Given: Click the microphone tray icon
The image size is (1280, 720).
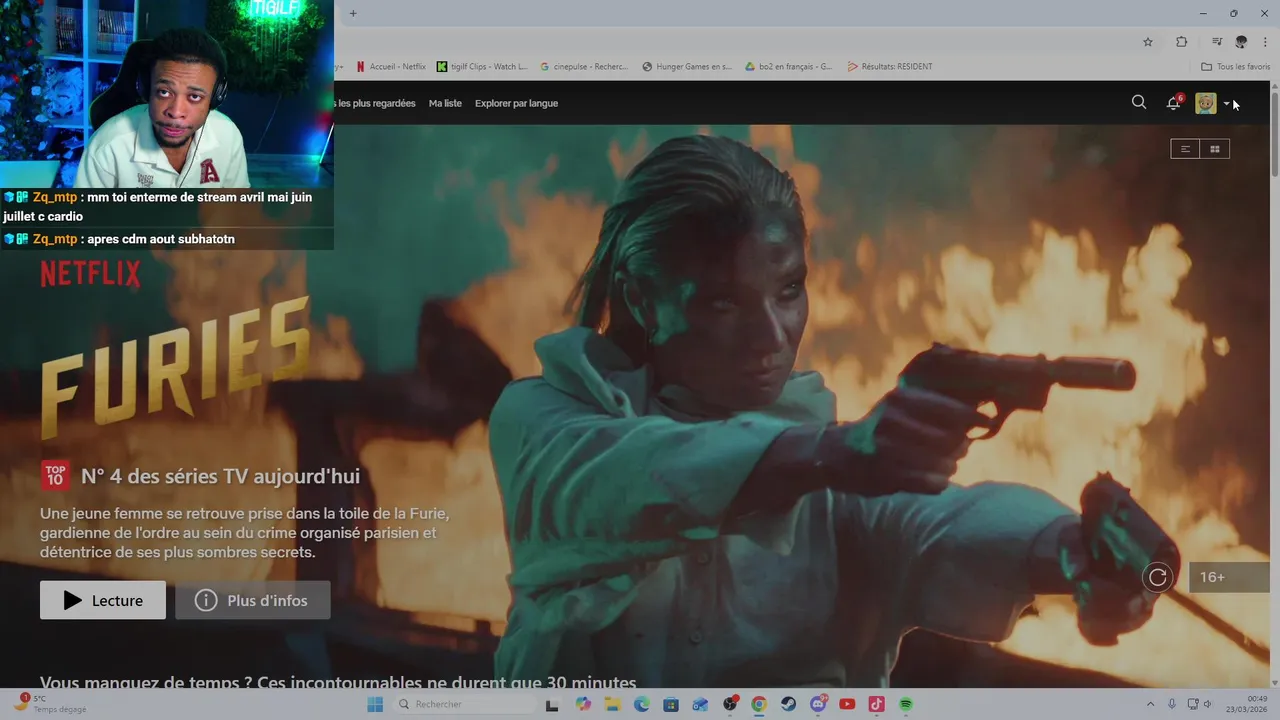Looking at the screenshot, I should [x=1172, y=704].
